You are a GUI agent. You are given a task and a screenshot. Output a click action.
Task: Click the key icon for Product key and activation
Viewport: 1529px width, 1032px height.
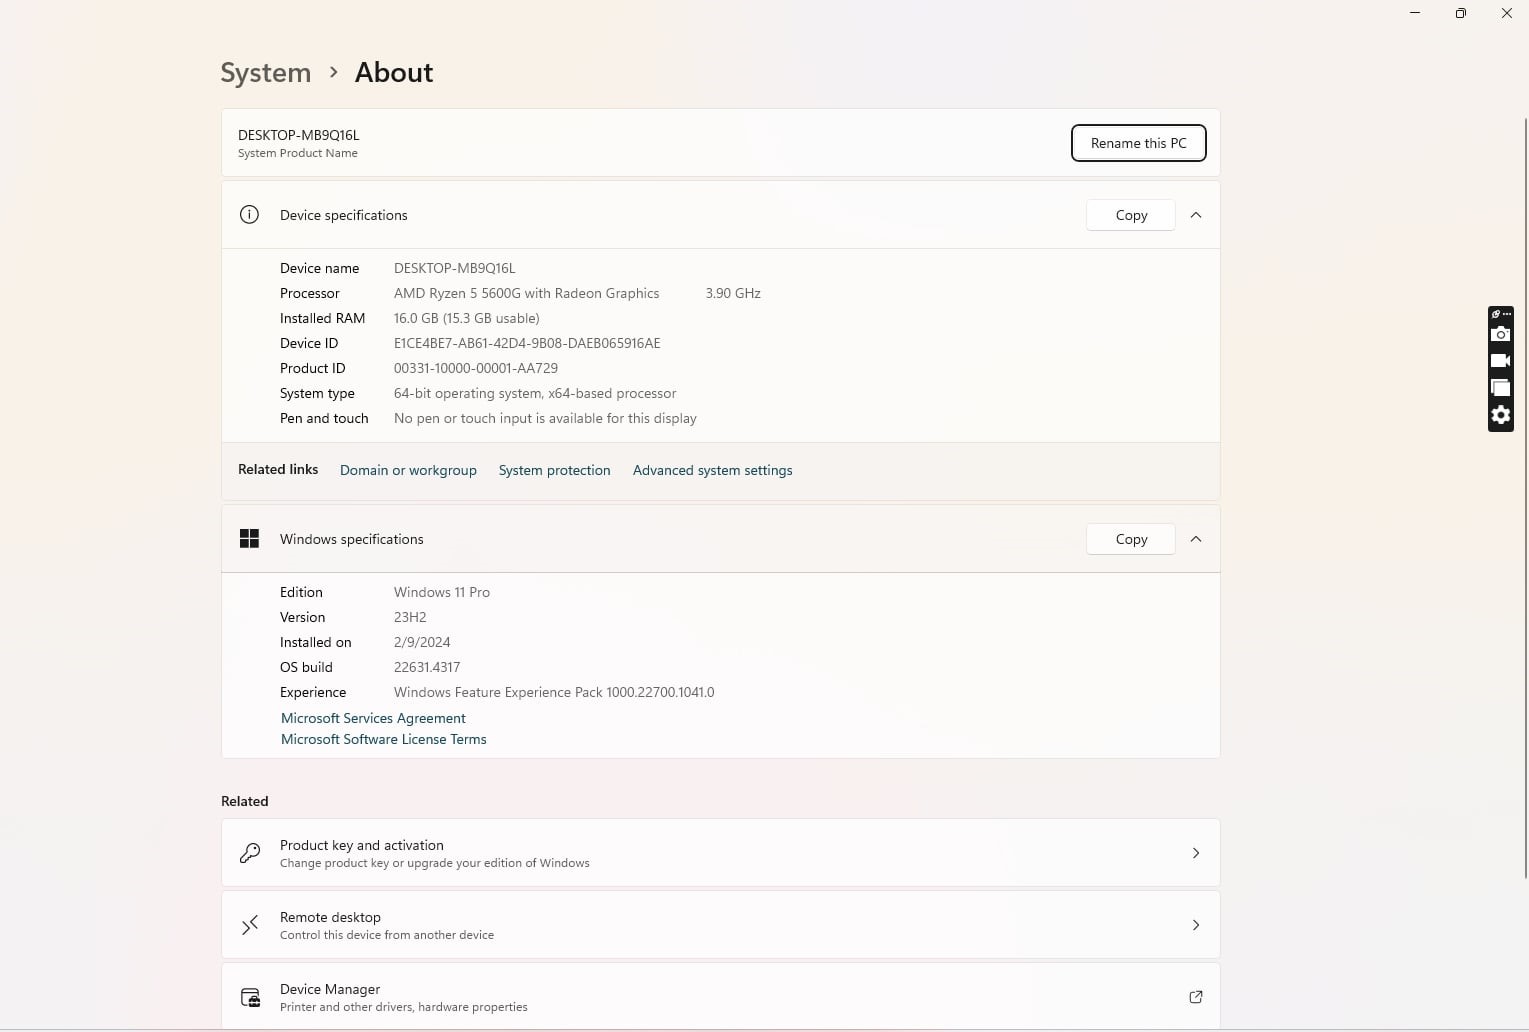(250, 853)
